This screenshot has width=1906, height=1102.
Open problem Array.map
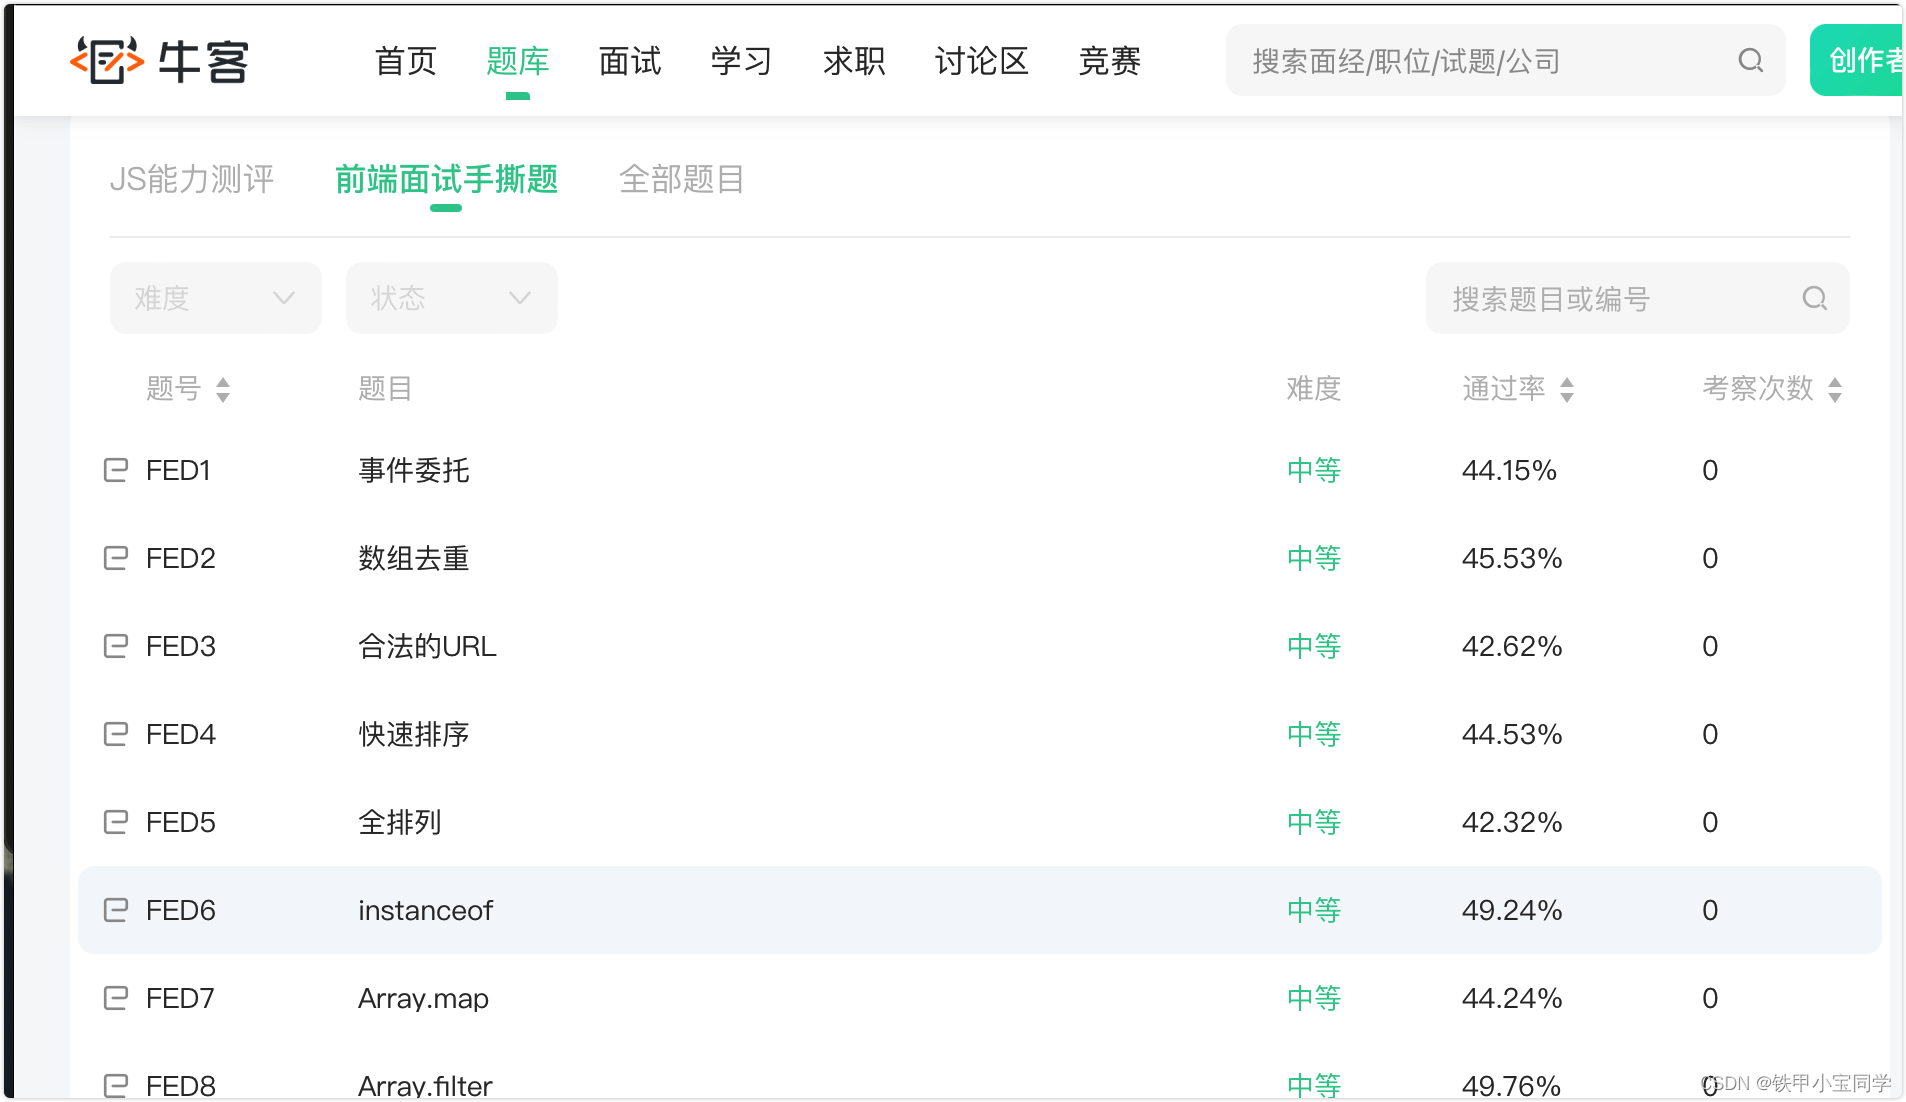click(423, 998)
